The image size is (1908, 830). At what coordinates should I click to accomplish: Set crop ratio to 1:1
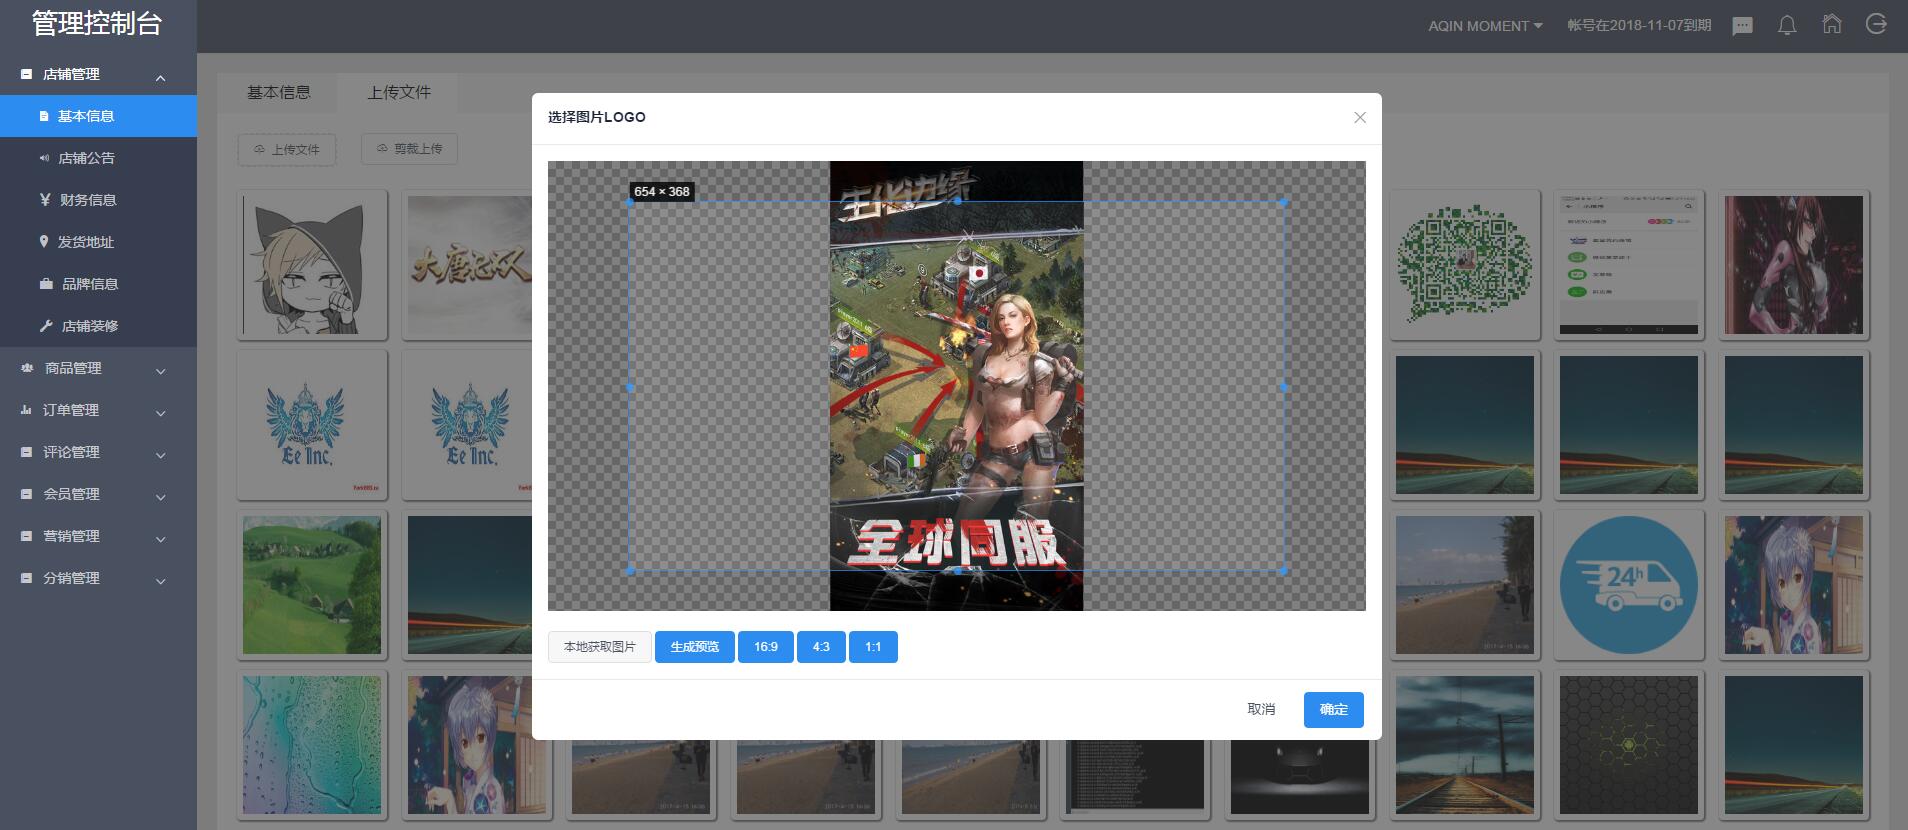[873, 647]
